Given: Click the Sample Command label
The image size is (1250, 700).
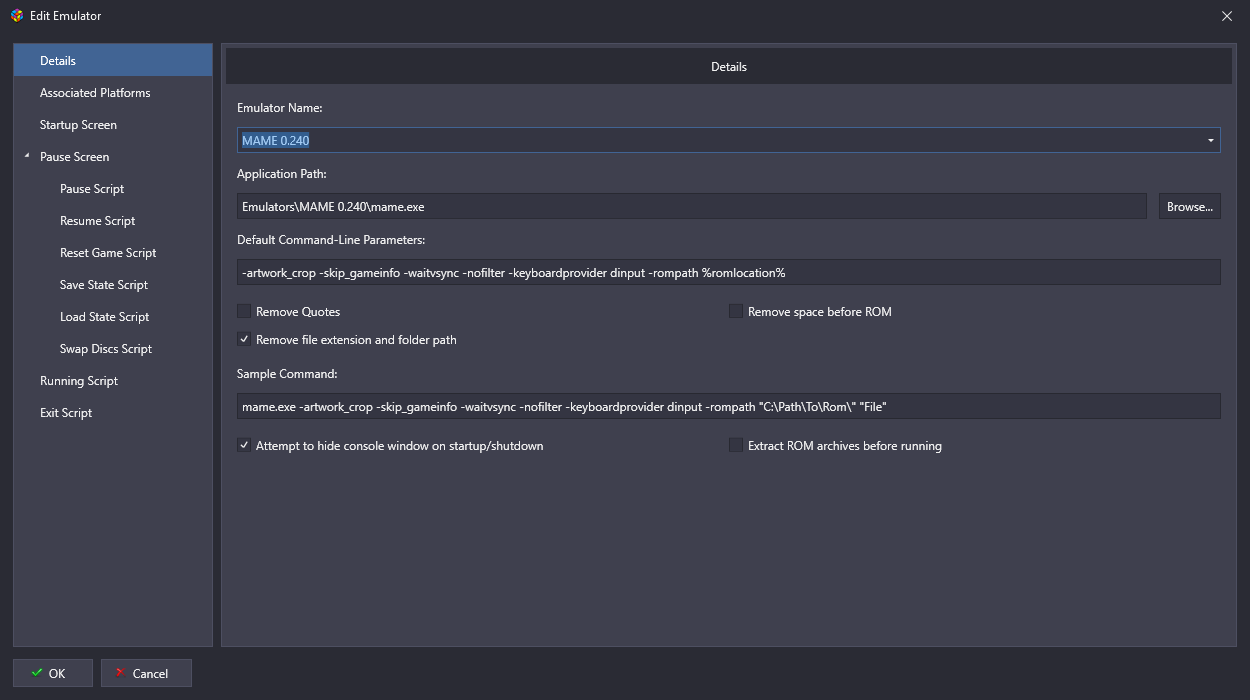Looking at the screenshot, I should [x=287, y=373].
